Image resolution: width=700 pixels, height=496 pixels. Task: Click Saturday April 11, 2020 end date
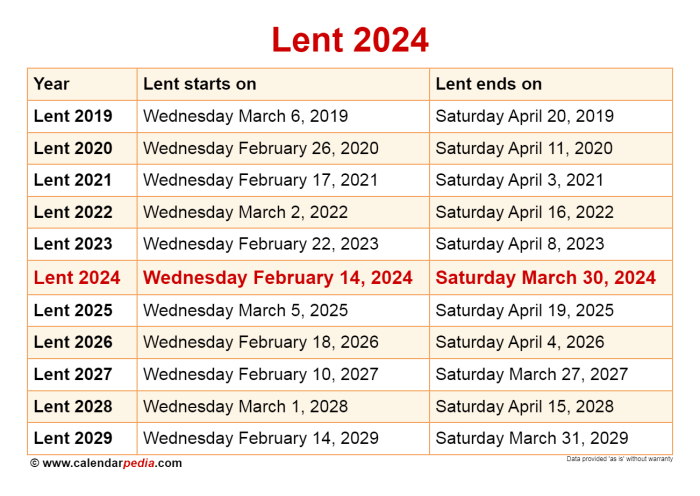tap(524, 148)
